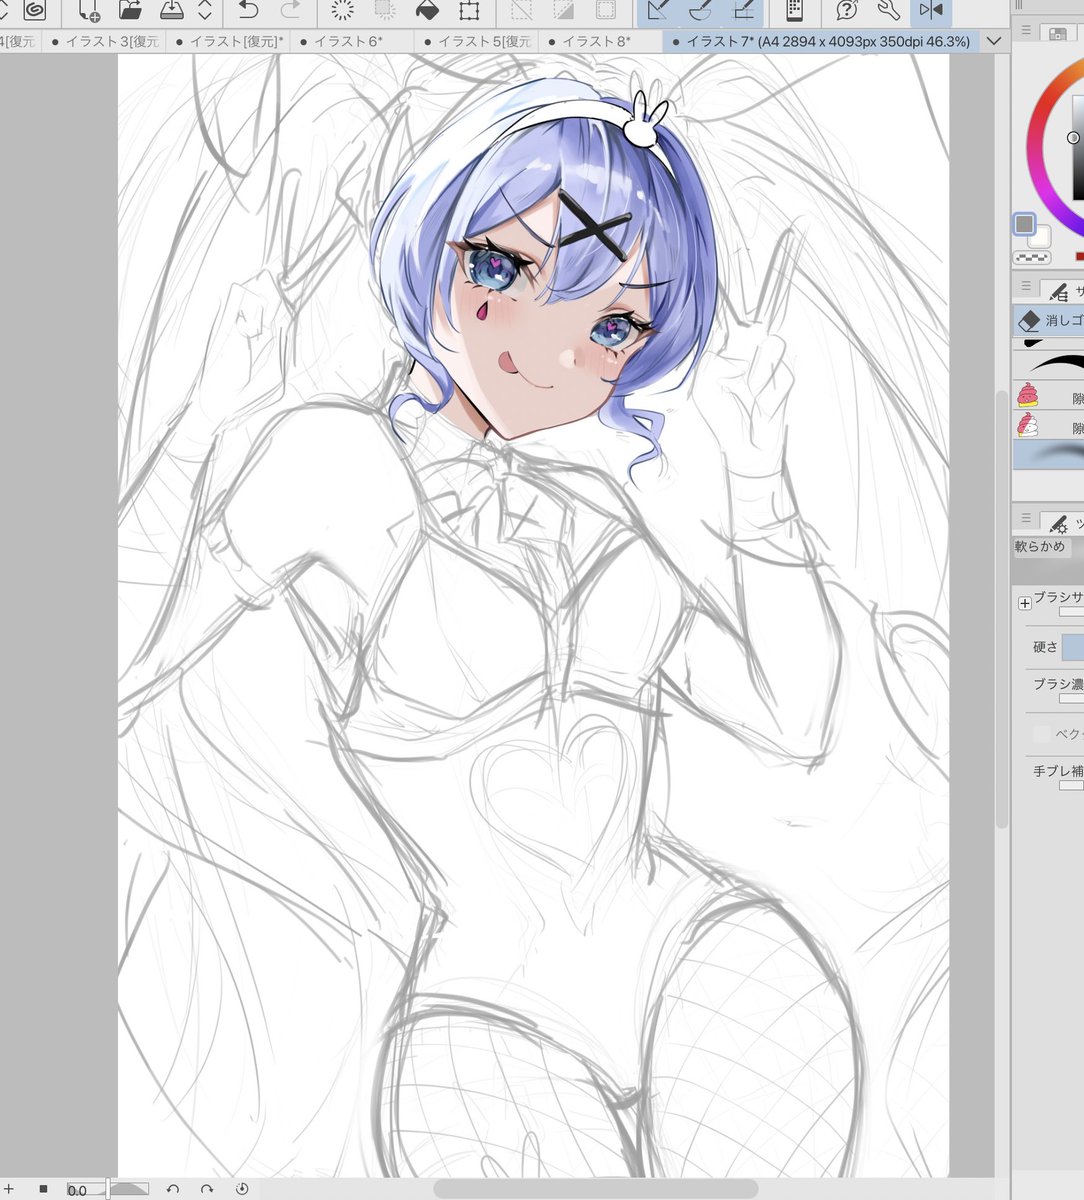Open the Sub Tool palette menu icon
The image size is (1084, 1200).
(1025, 286)
